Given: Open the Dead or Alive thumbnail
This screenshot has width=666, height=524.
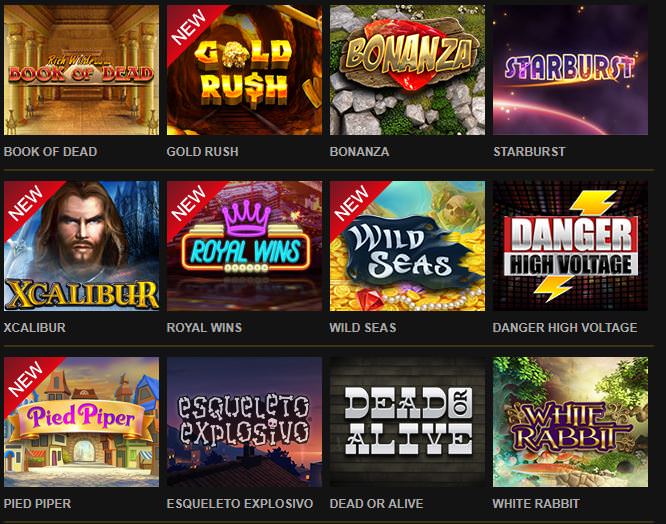Looking at the screenshot, I should click(407, 422).
